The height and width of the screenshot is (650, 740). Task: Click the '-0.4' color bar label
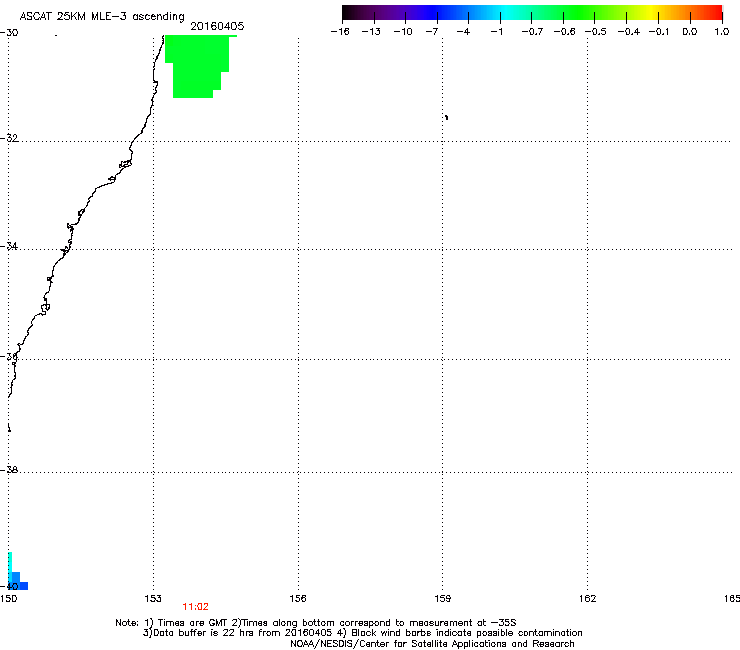click(x=629, y=32)
